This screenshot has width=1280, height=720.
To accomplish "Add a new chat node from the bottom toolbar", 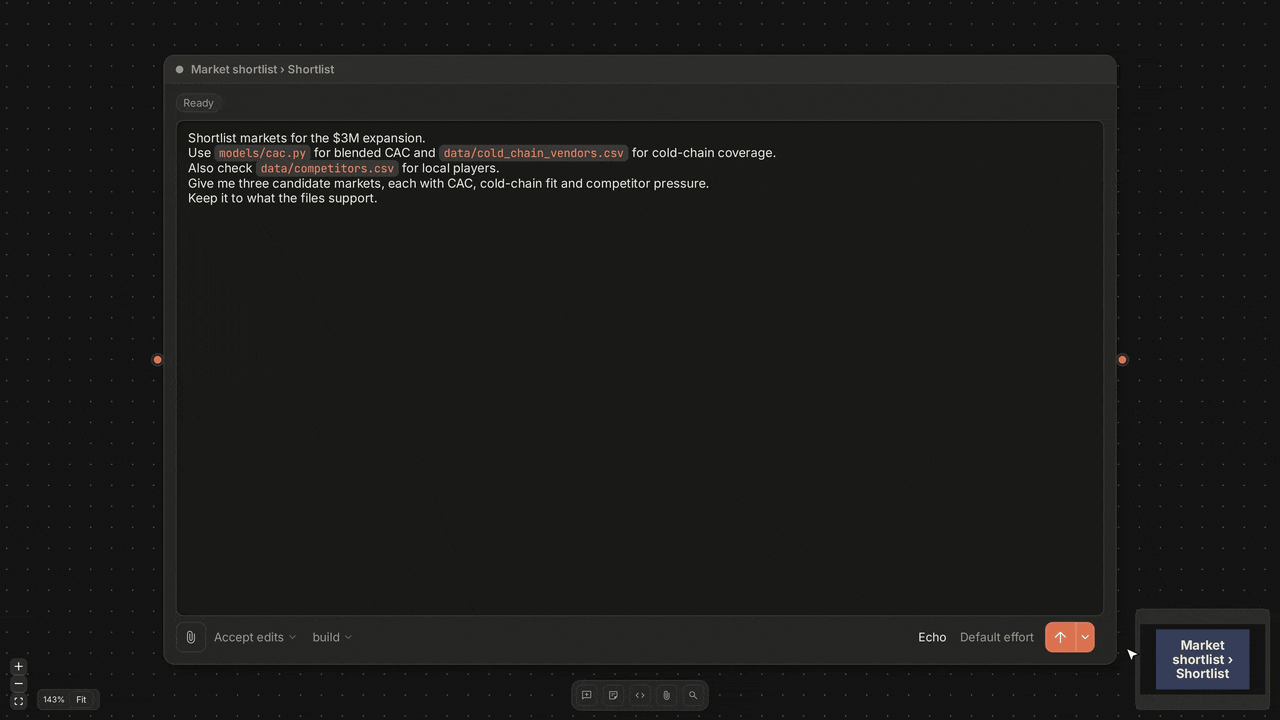I will [x=587, y=695].
